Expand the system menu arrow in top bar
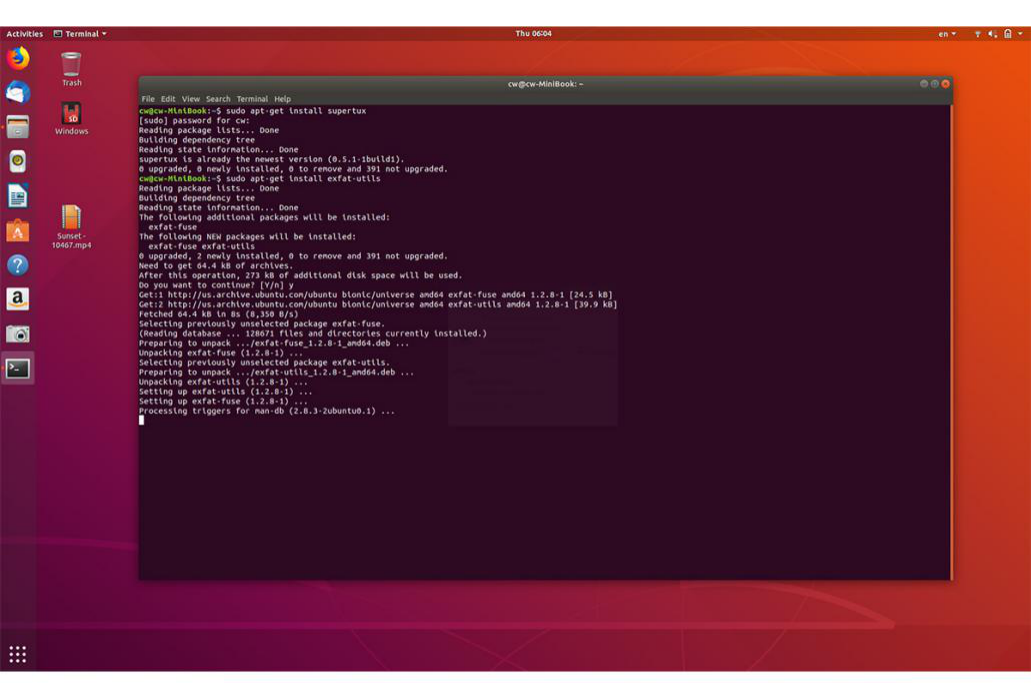 pos(1020,34)
